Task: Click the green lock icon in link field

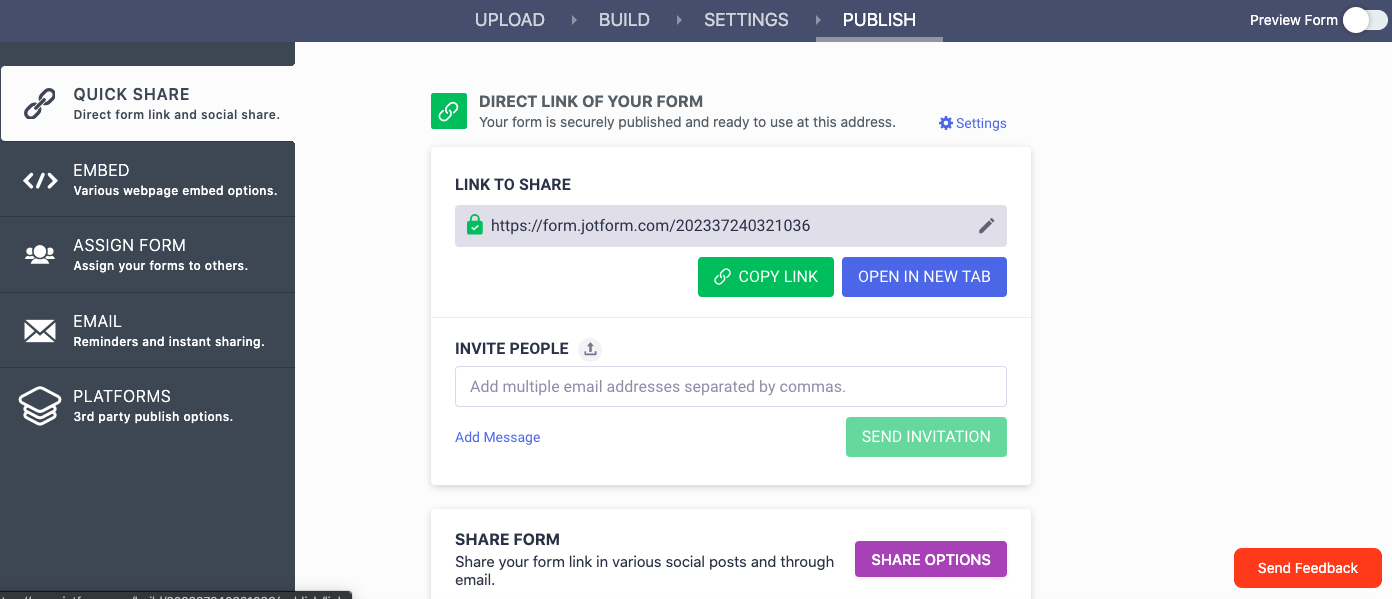Action: pyautogui.click(x=474, y=226)
